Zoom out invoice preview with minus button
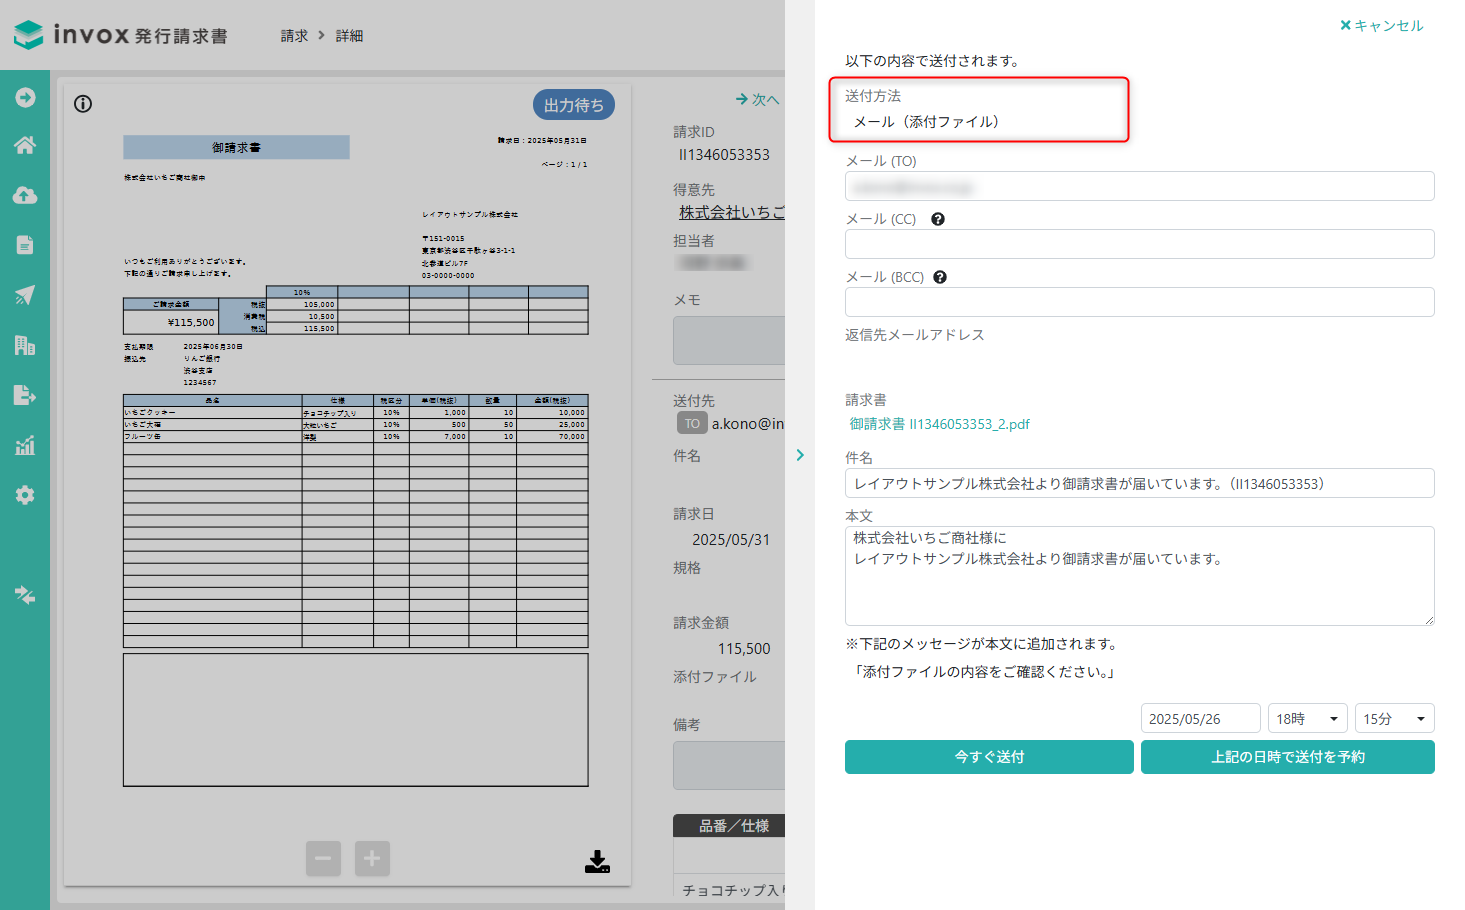 (323, 858)
